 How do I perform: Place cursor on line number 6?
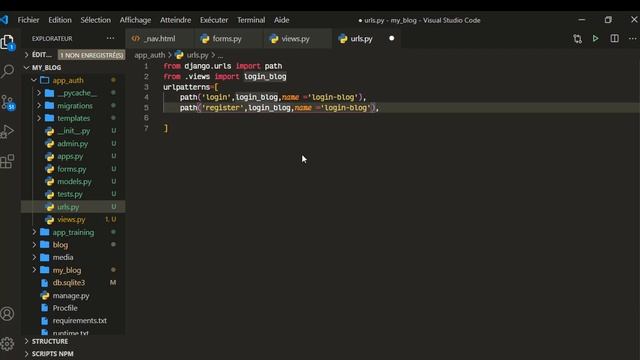[146, 118]
